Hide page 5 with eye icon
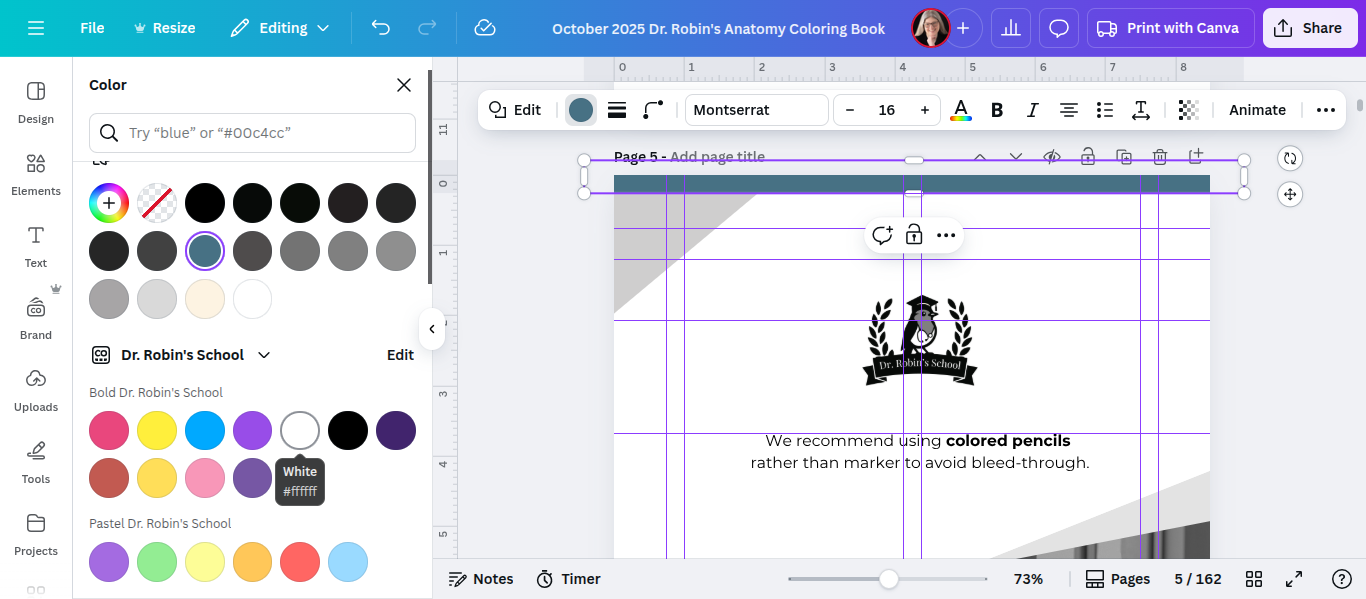The width and height of the screenshot is (1366, 599). tap(1052, 157)
